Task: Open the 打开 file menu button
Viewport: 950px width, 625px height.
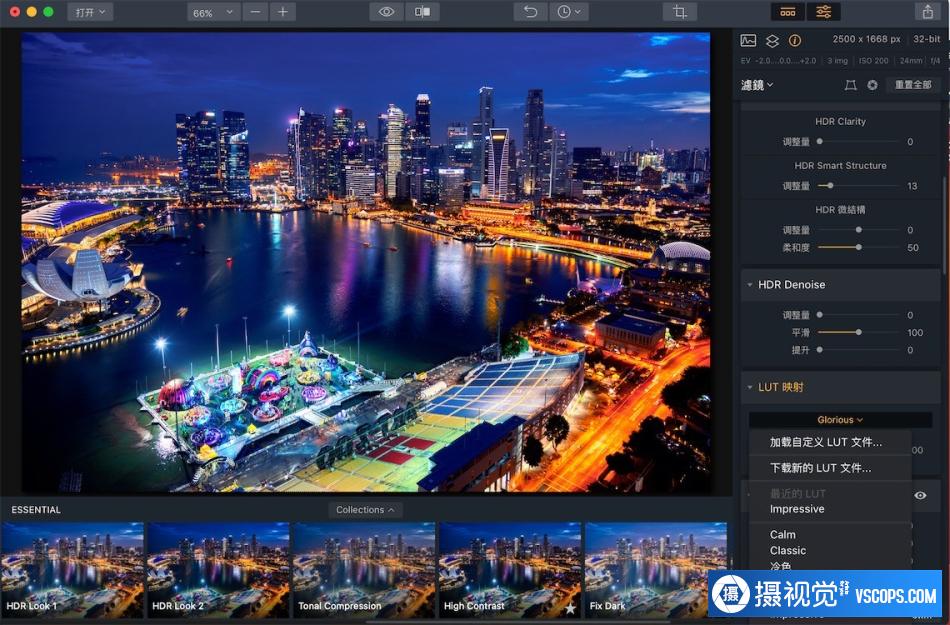Action: (x=90, y=12)
